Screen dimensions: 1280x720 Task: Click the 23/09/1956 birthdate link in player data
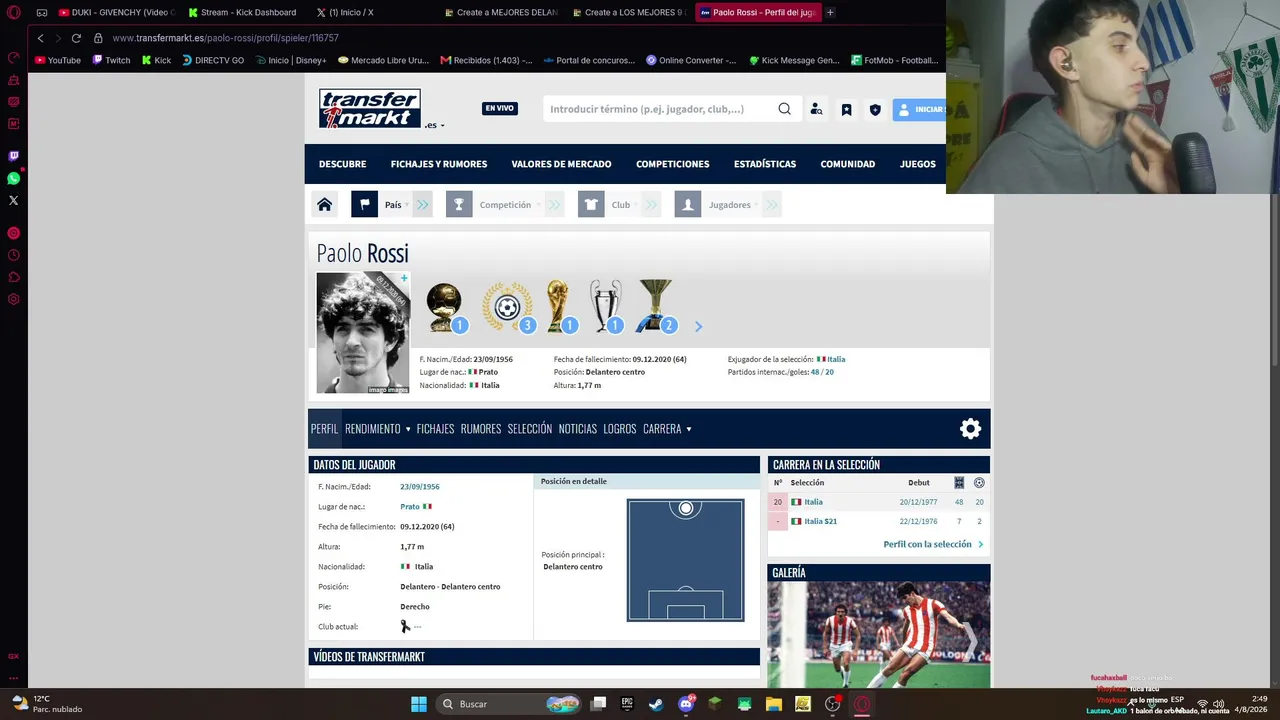pos(420,487)
